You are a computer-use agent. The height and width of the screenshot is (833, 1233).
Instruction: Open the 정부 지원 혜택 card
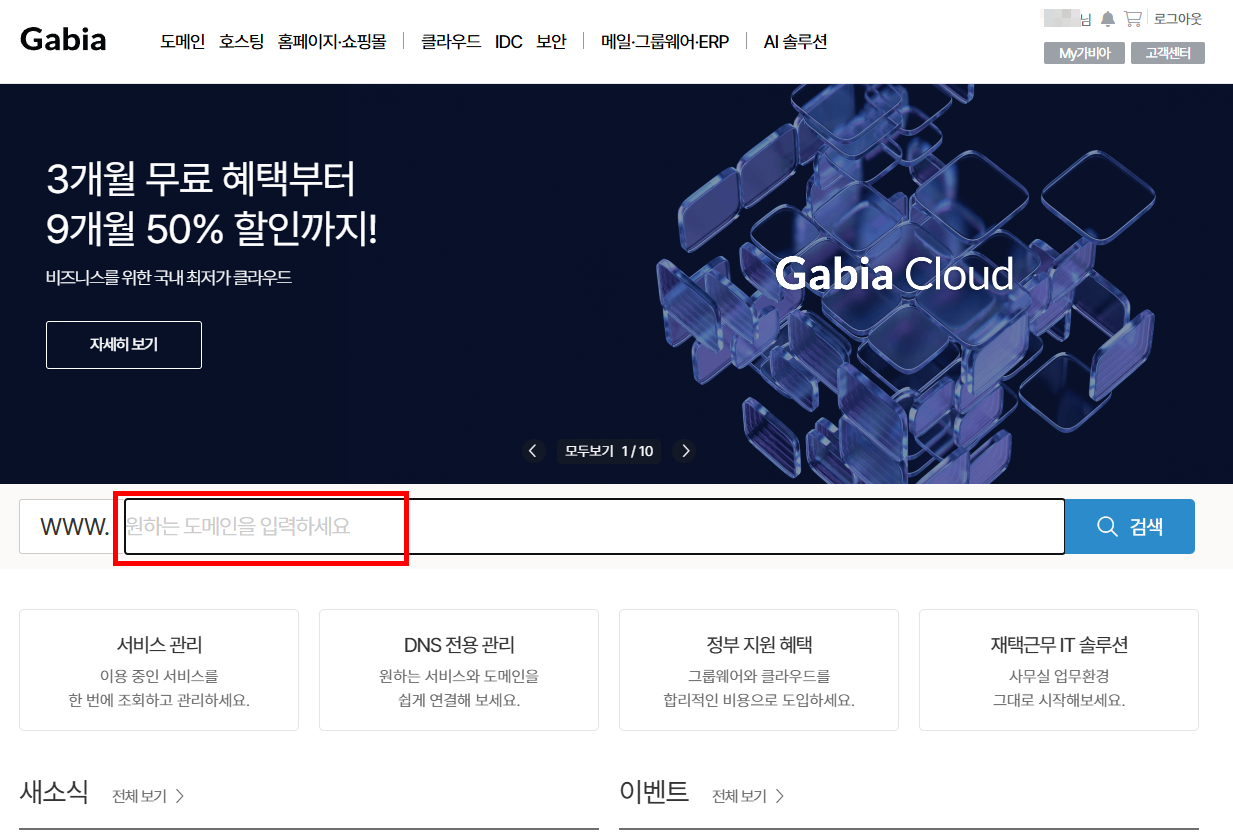pyautogui.click(x=759, y=670)
